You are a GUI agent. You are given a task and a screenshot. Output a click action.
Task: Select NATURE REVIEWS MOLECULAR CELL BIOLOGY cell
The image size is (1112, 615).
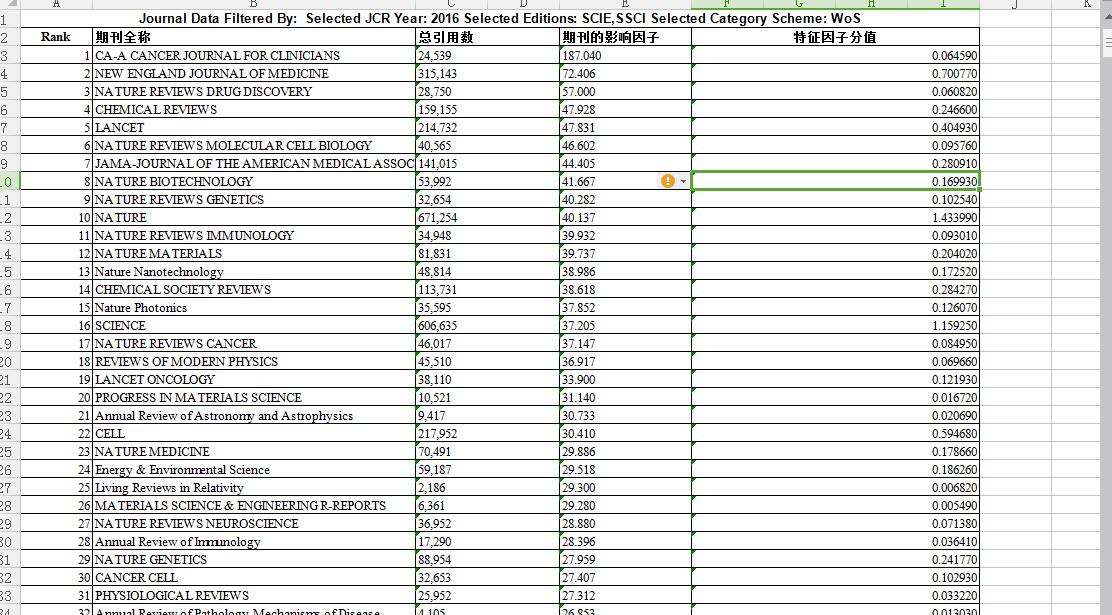coord(254,145)
